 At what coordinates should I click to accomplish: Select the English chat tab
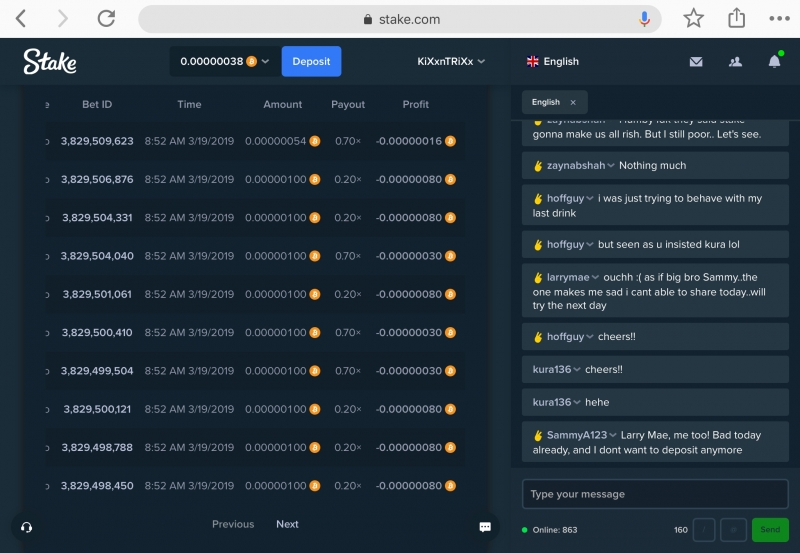click(x=545, y=102)
